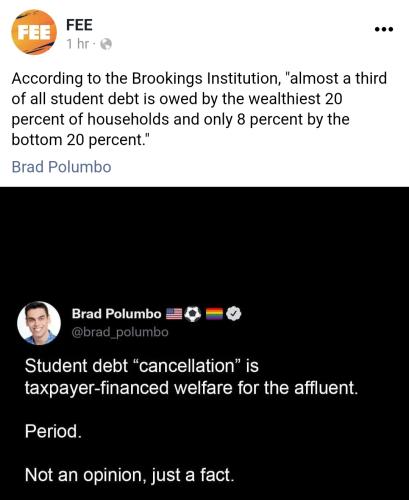Viewport: 409px width, 500px height.
Task: Open the FEE page profile picture
Action: [34, 32]
